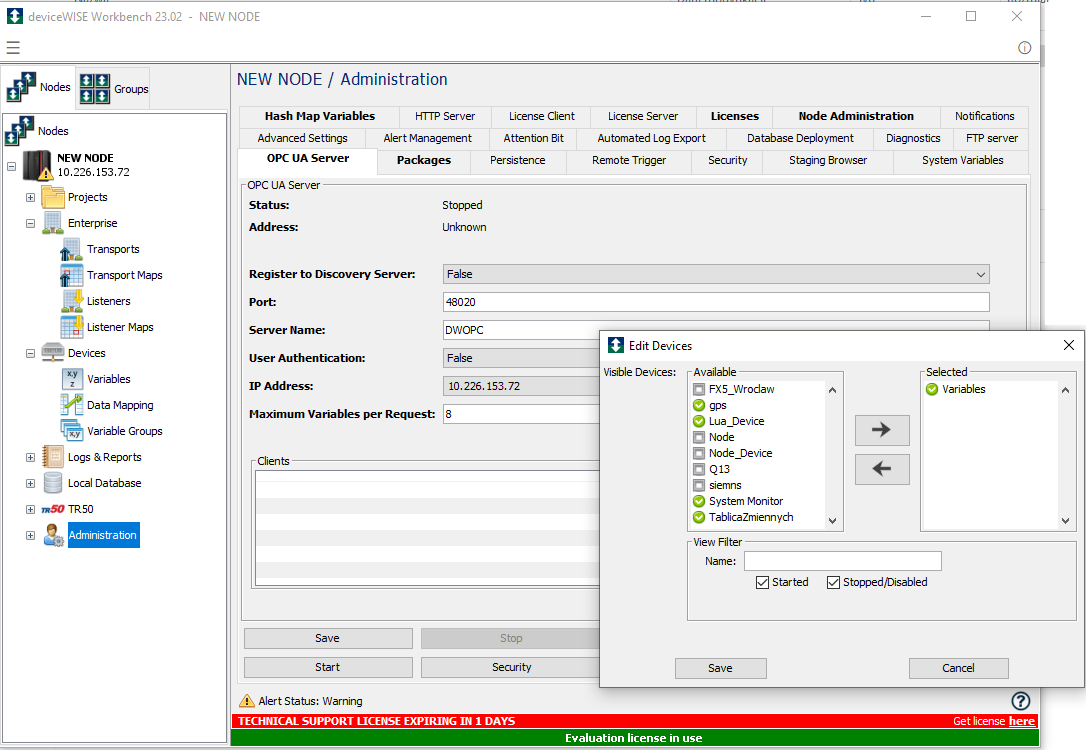Toggle the Node device checkbox

699,437
